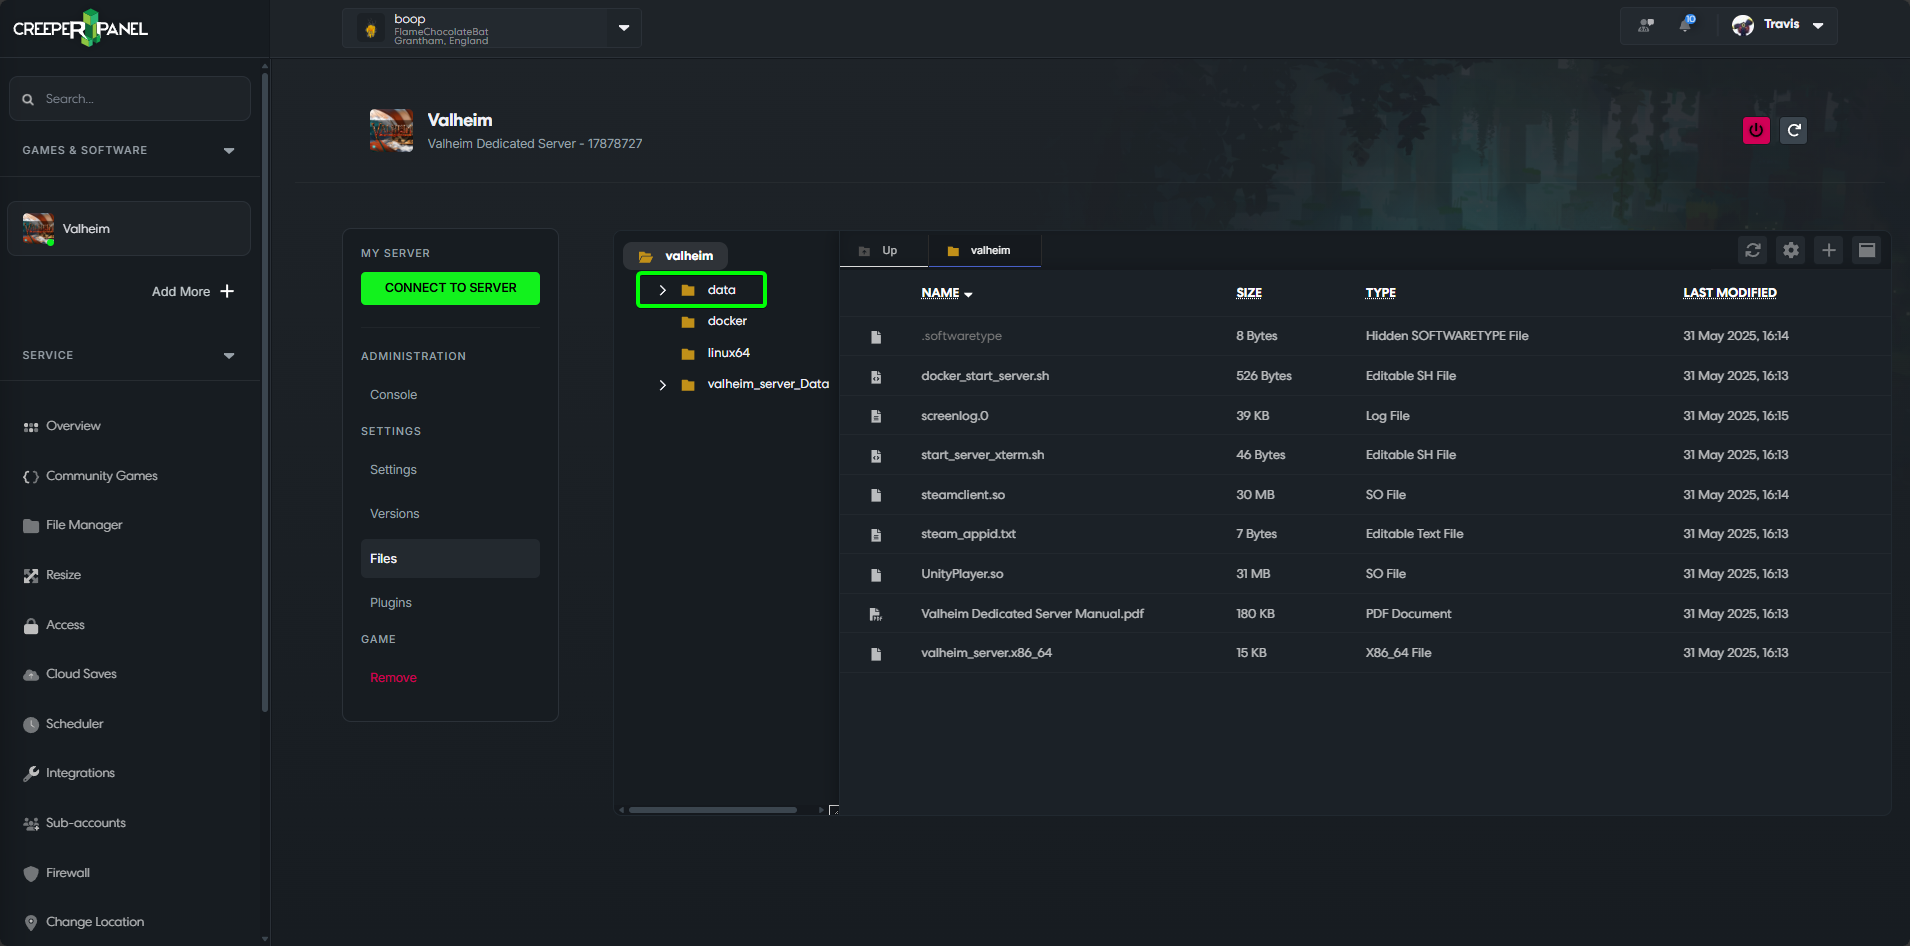The image size is (1910, 946).
Task: Click the CreeperPanel logo
Action: pyautogui.click(x=80, y=28)
